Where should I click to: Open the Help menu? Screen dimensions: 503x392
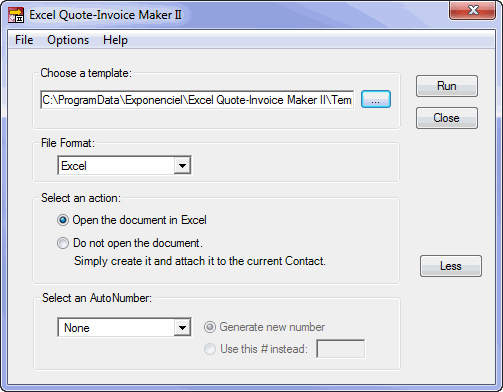(x=115, y=40)
